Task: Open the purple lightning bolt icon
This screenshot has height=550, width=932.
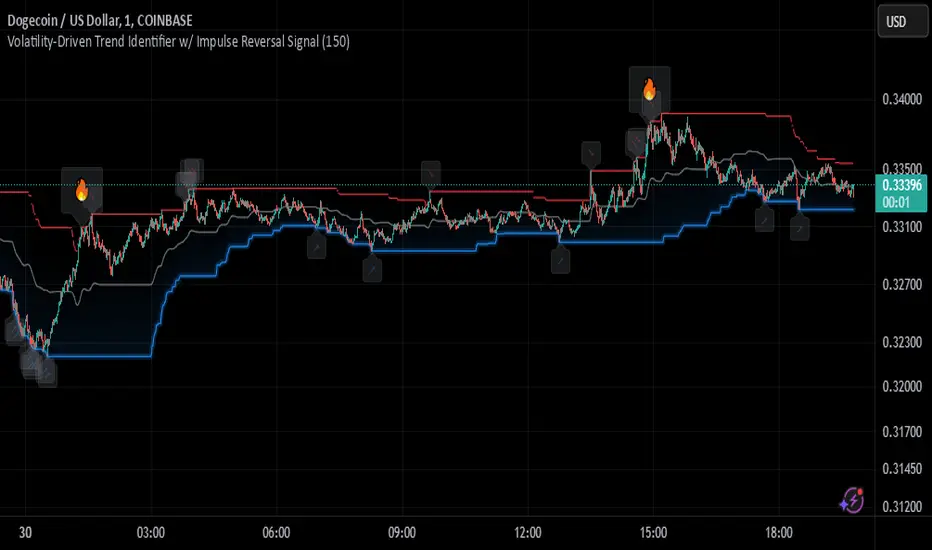Action: click(852, 500)
